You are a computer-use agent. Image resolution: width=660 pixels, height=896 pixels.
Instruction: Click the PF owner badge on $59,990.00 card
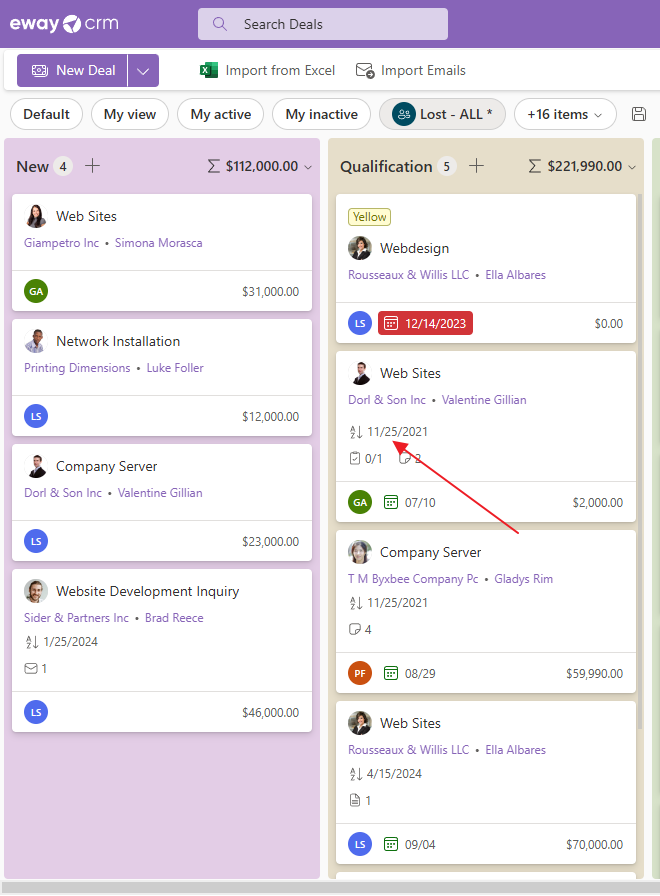coord(360,673)
